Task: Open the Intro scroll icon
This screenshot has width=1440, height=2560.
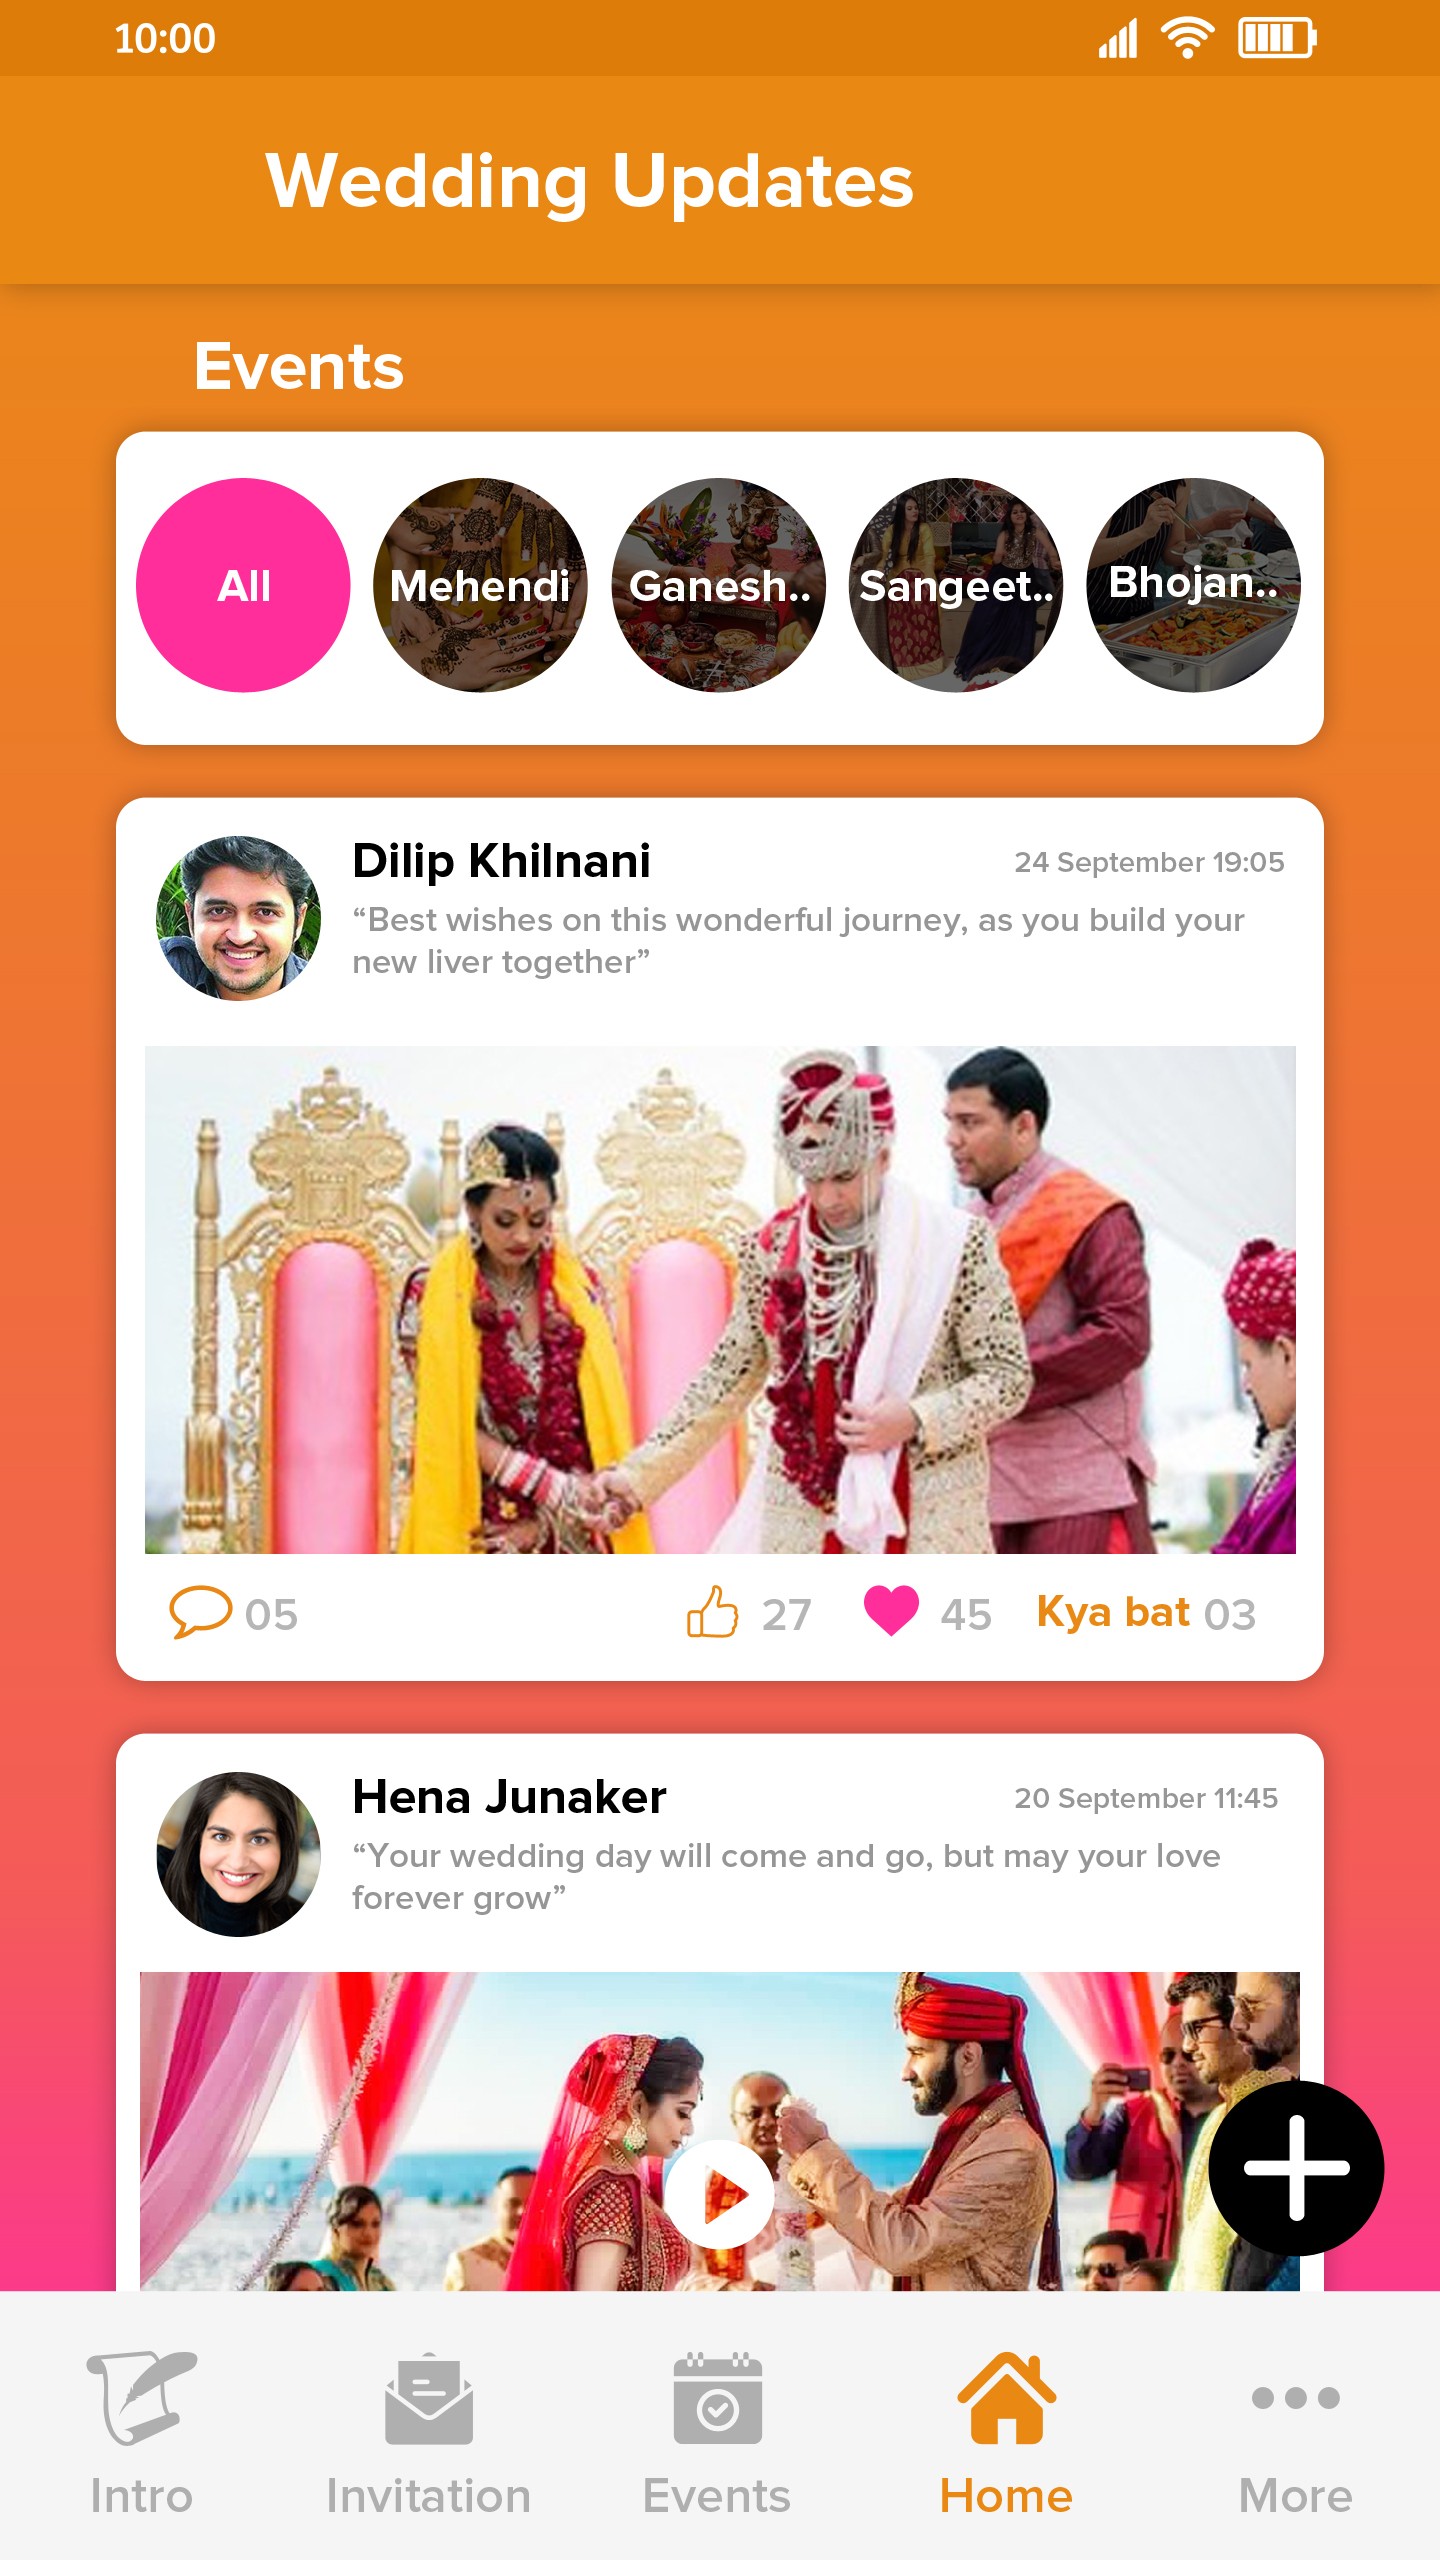Action: point(141,2397)
